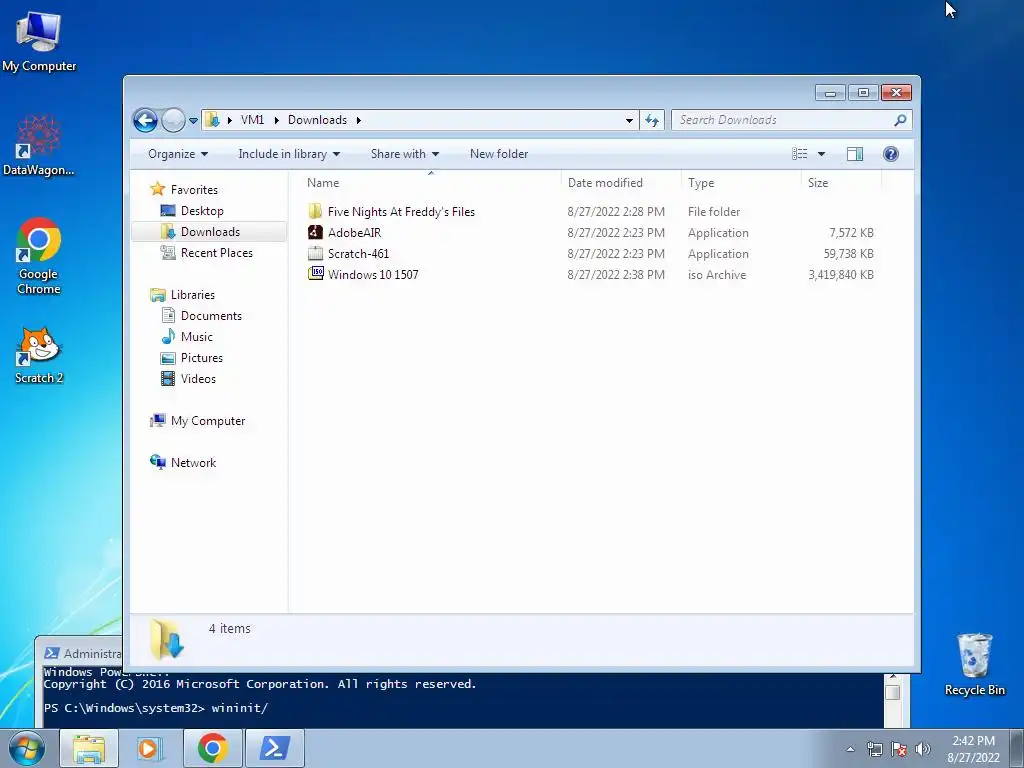Click the Action Center flag icon
Image resolution: width=1024 pixels, height=768 pixels.
[x=899, y=749]
